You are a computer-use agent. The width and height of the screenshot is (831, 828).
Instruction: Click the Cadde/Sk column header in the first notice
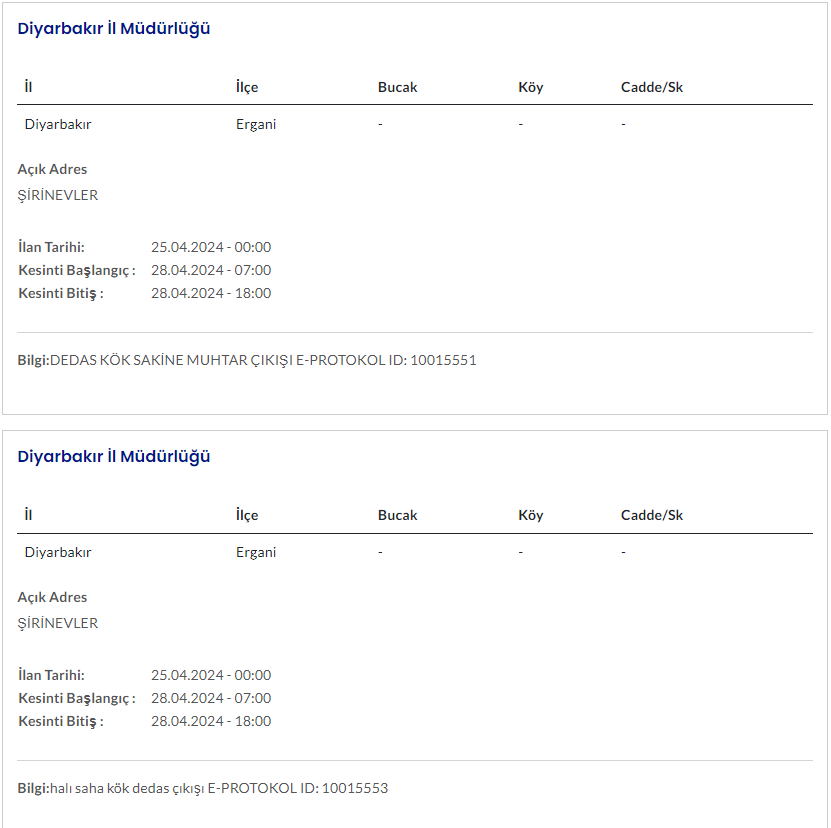(652, 87)
